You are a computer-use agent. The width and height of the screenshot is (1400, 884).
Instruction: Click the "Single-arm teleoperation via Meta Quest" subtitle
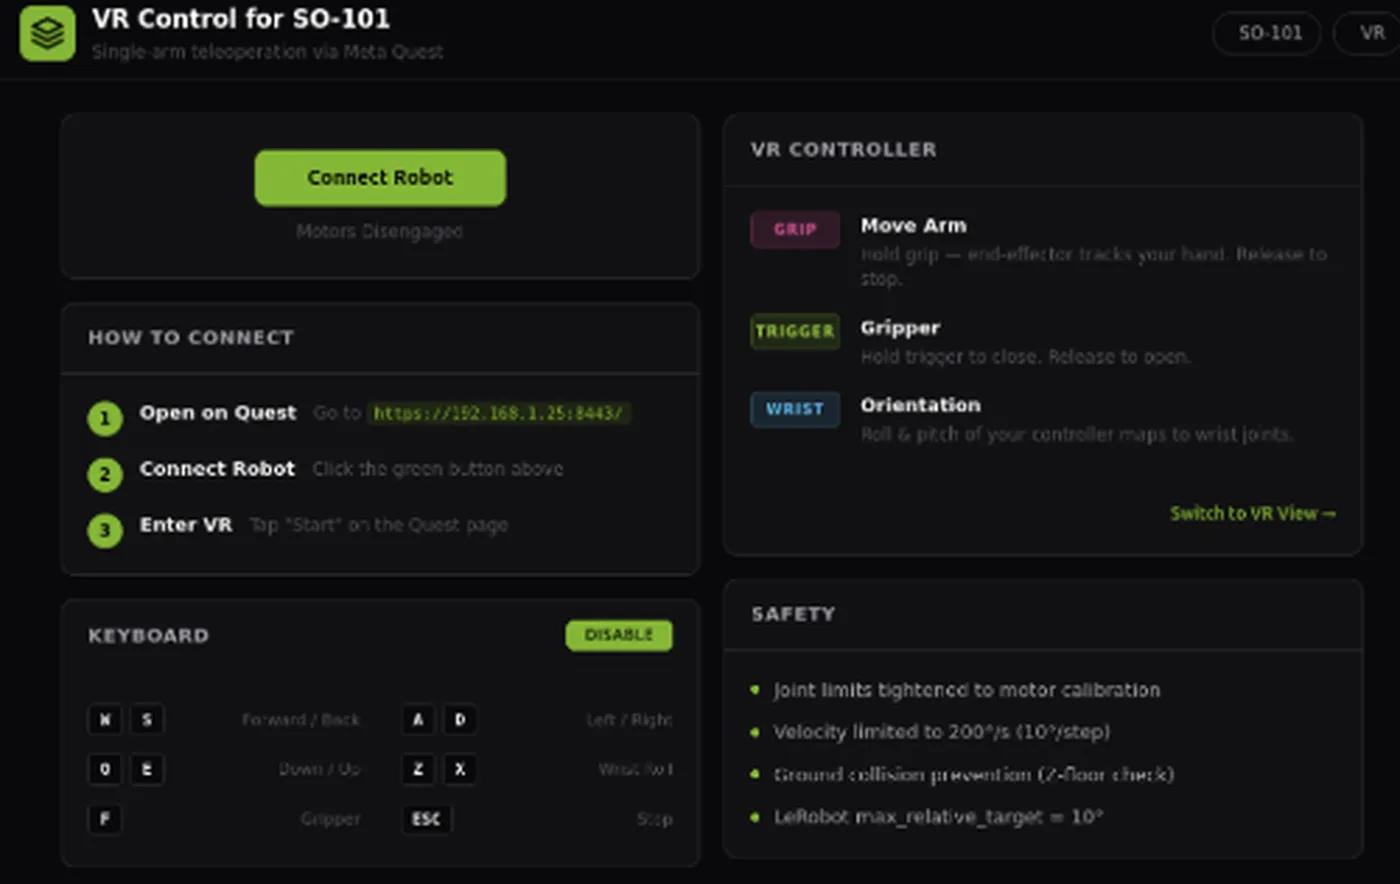coord(268,52)
